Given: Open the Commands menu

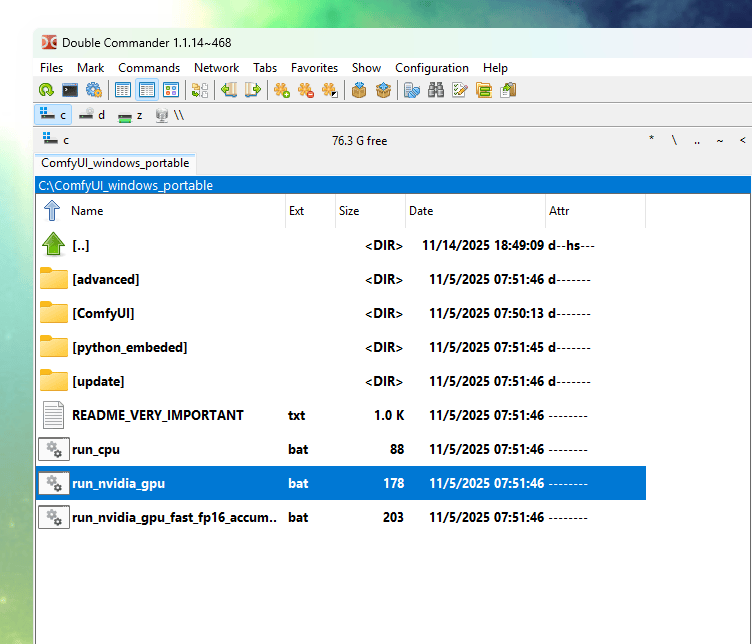Looking at the screenshot, I should pos(149,68).
